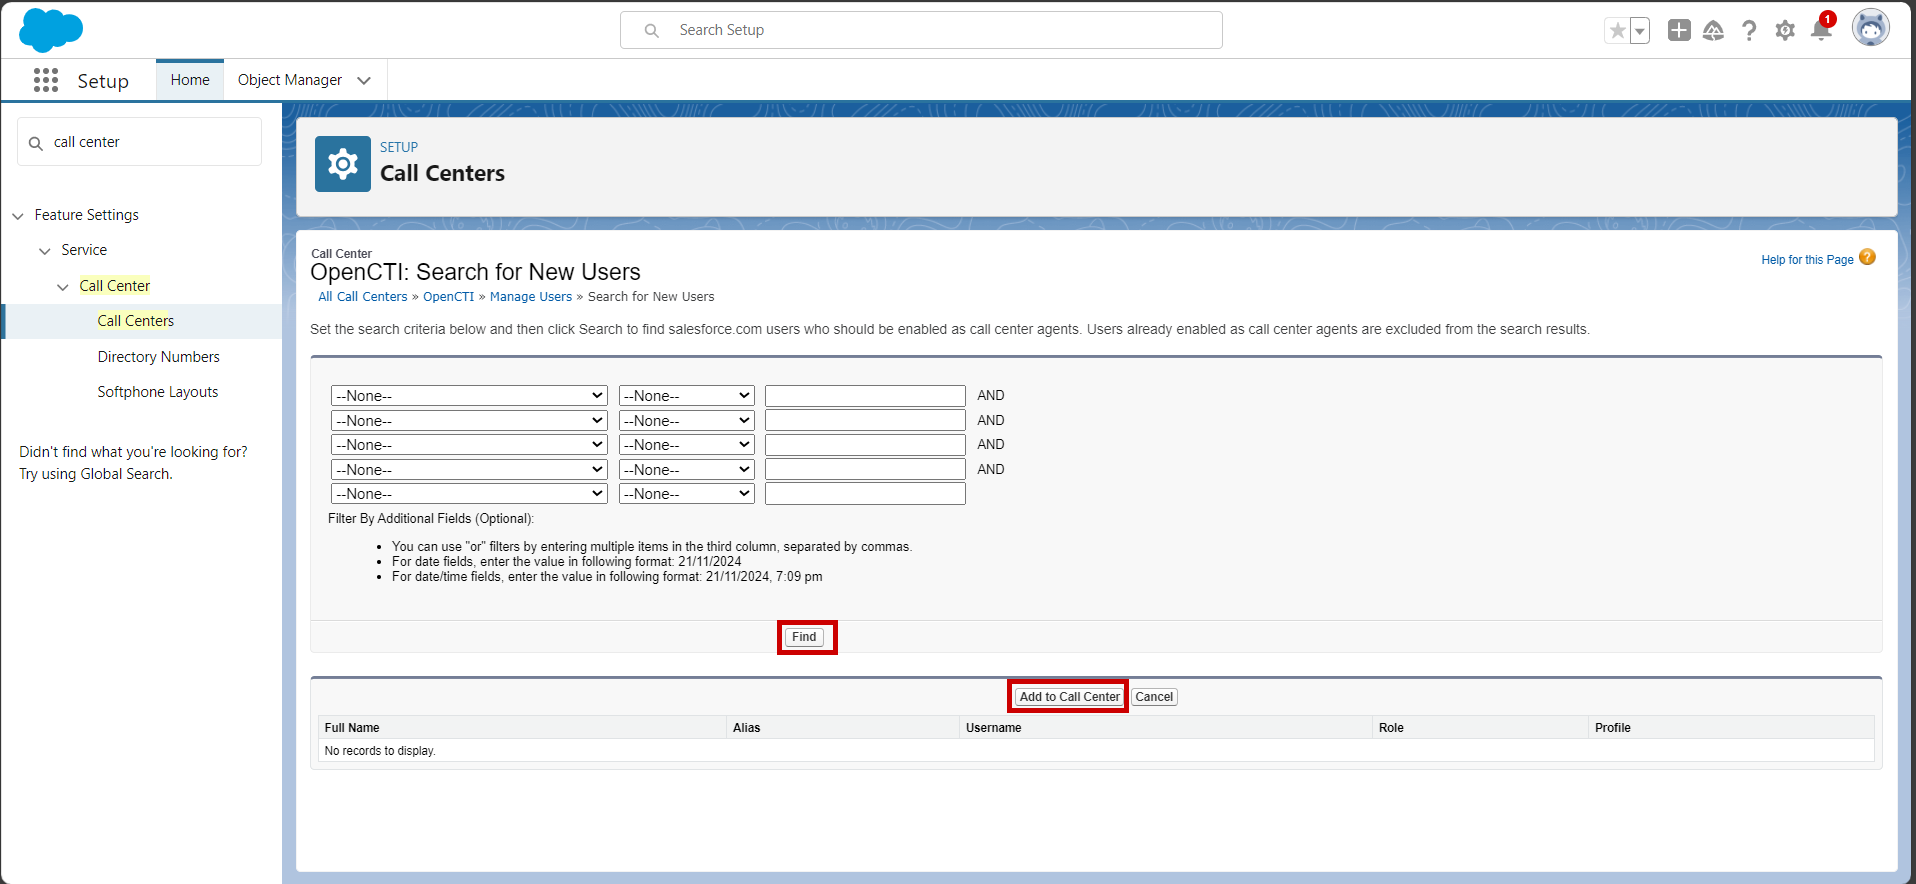
Task: Collapse the Service tree node
Action: tap(45, 251)
